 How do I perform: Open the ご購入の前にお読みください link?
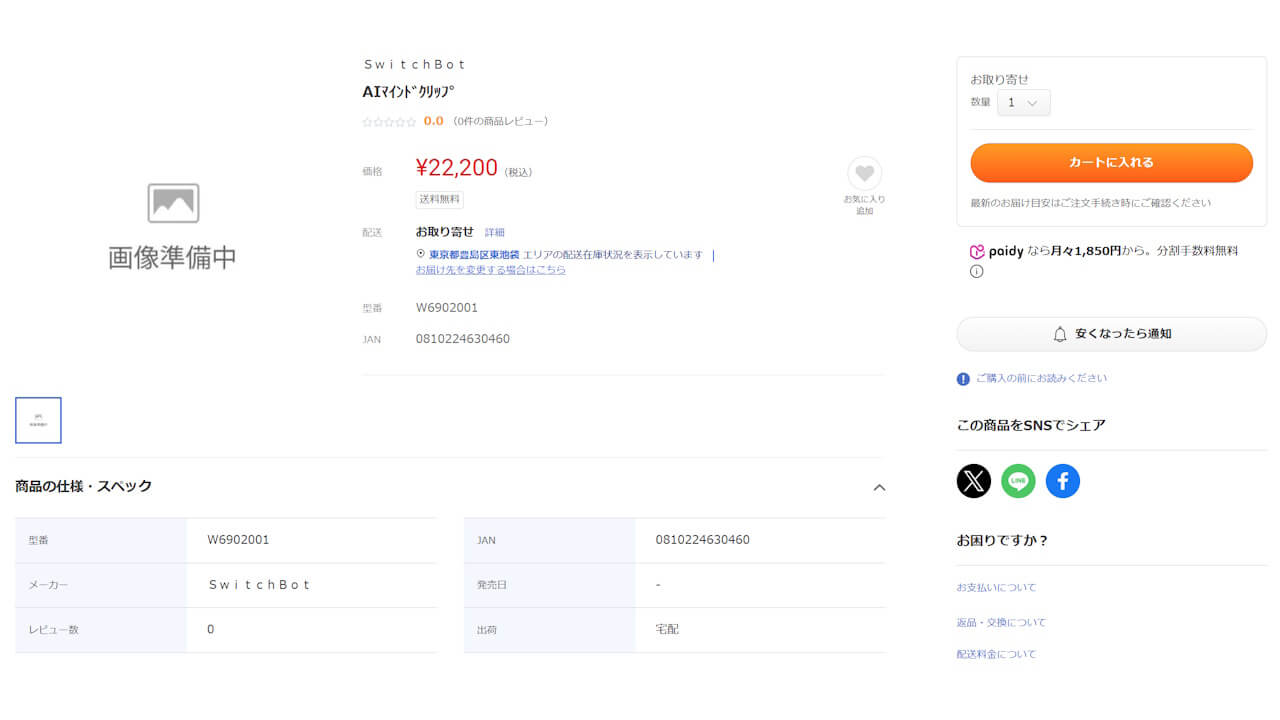point(1041,378)
